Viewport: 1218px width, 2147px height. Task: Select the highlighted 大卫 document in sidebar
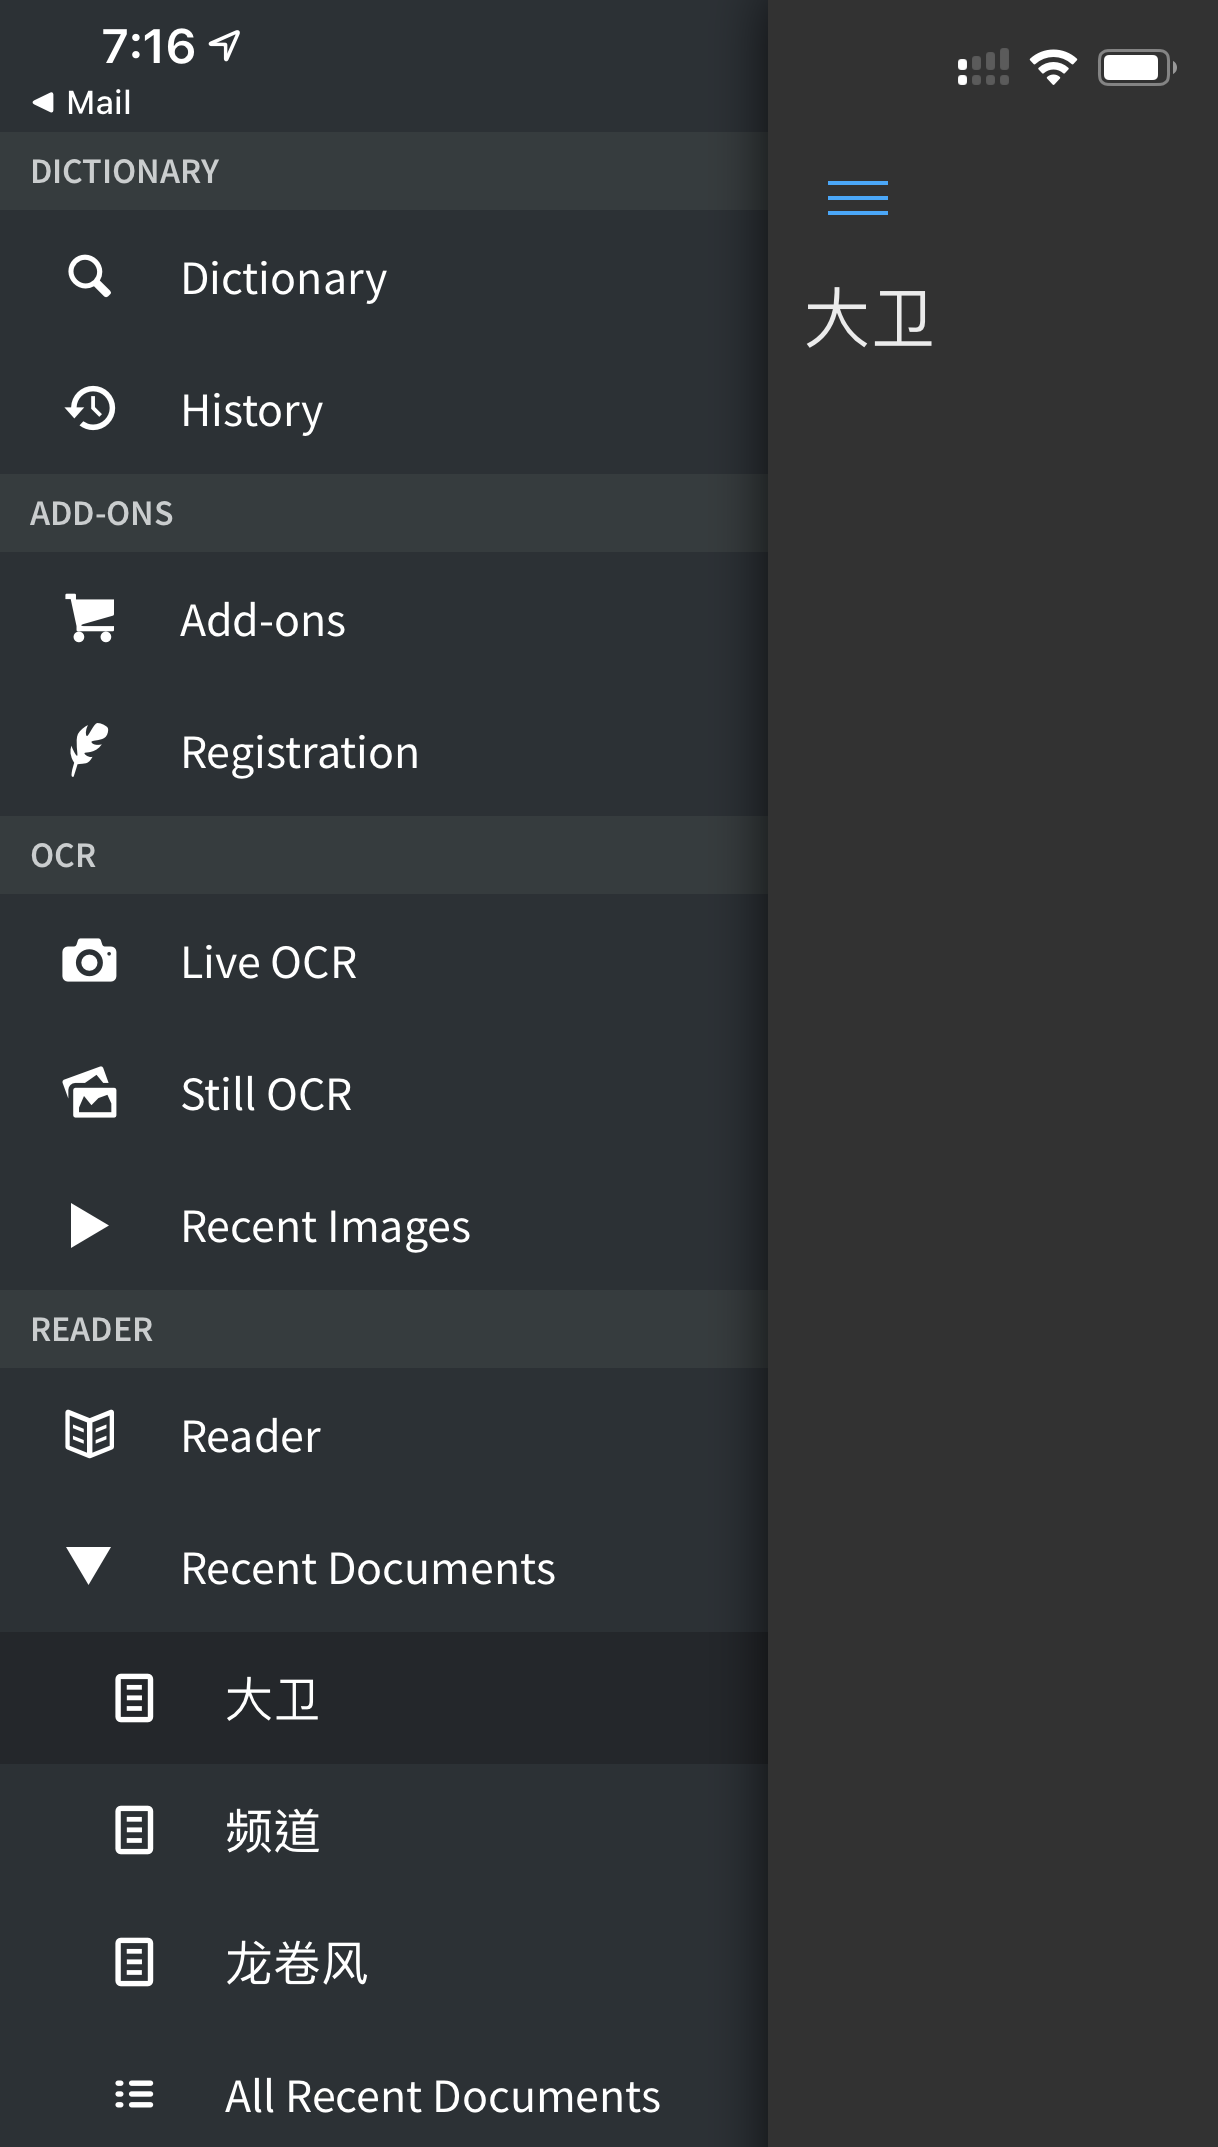(272, 1699)
